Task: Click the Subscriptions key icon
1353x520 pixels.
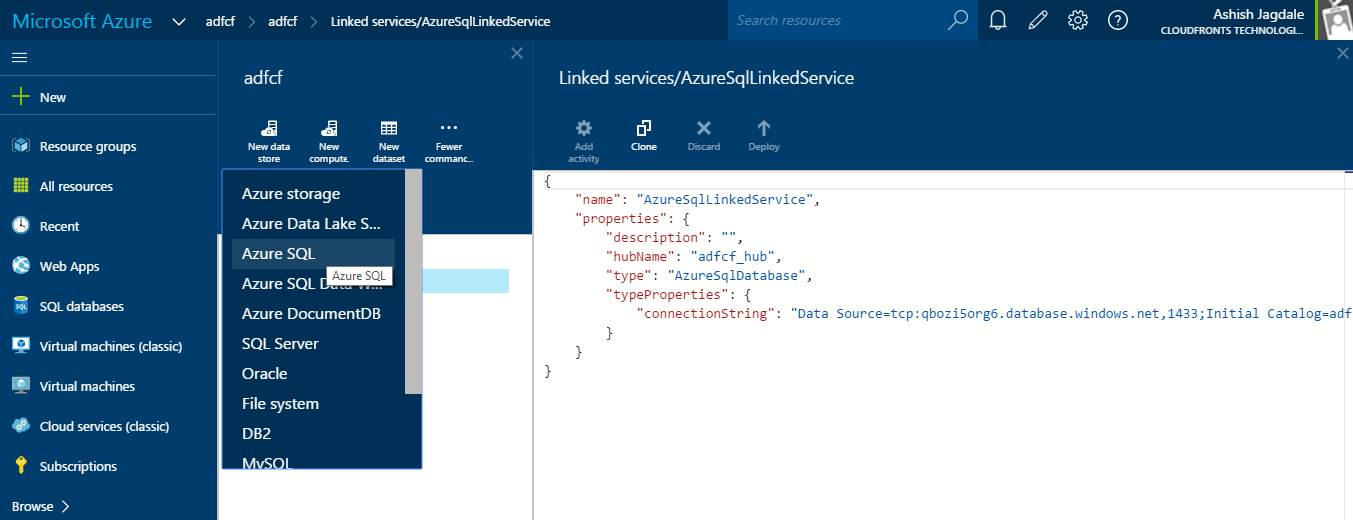Action: [20, 466]
